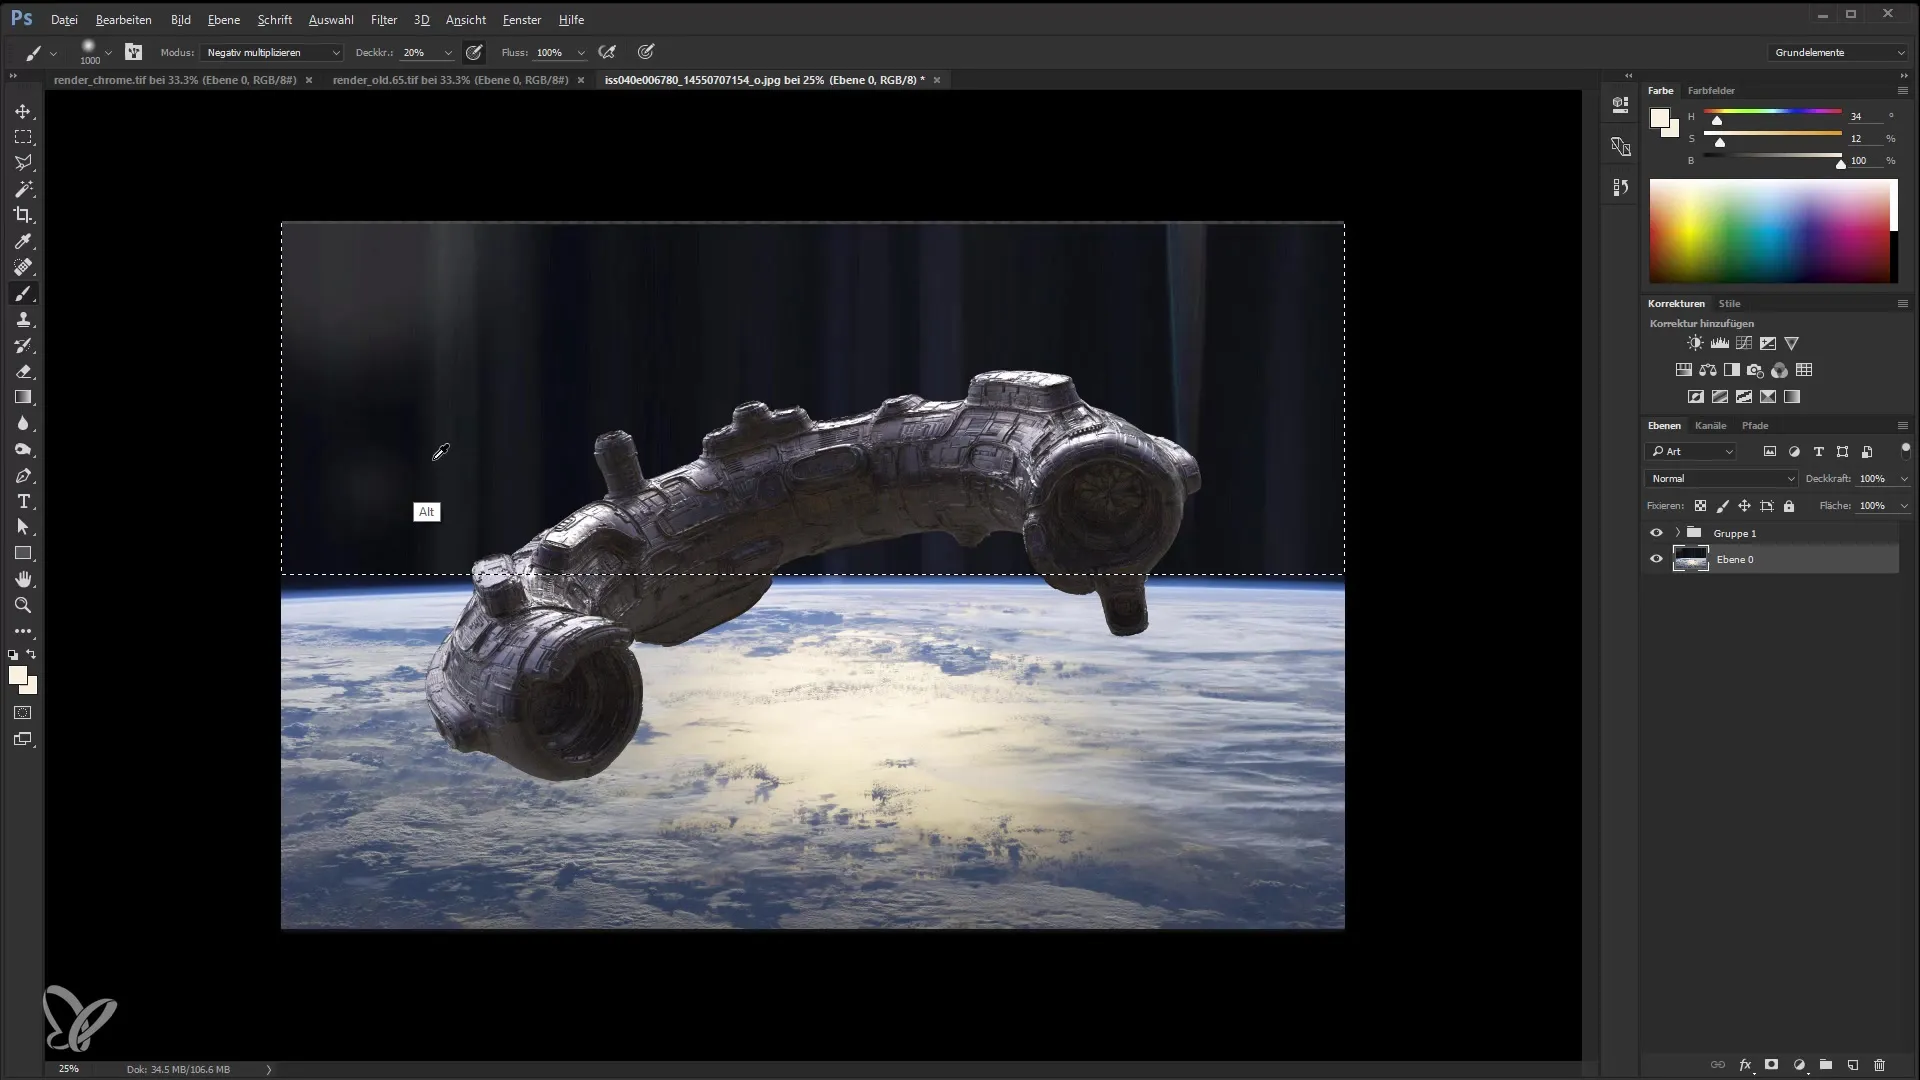Select the Crop tool

[23, 215]
